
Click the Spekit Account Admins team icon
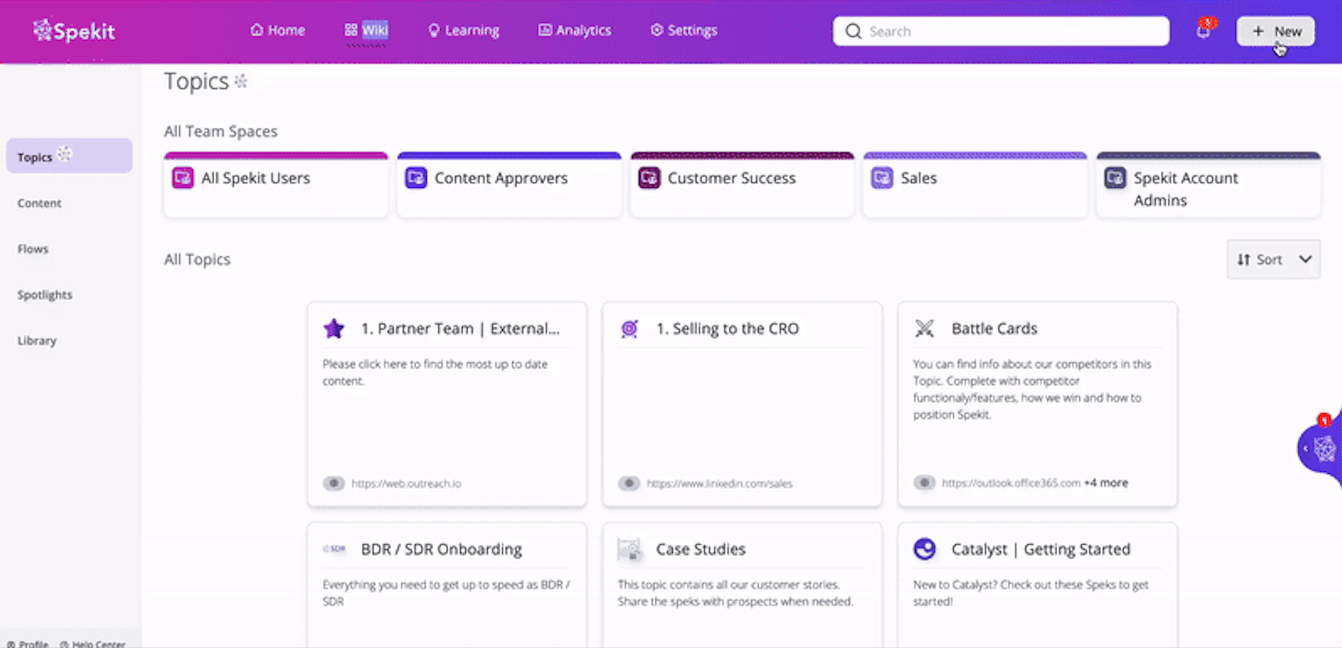pyautogui.click(x=1115, y=178)
